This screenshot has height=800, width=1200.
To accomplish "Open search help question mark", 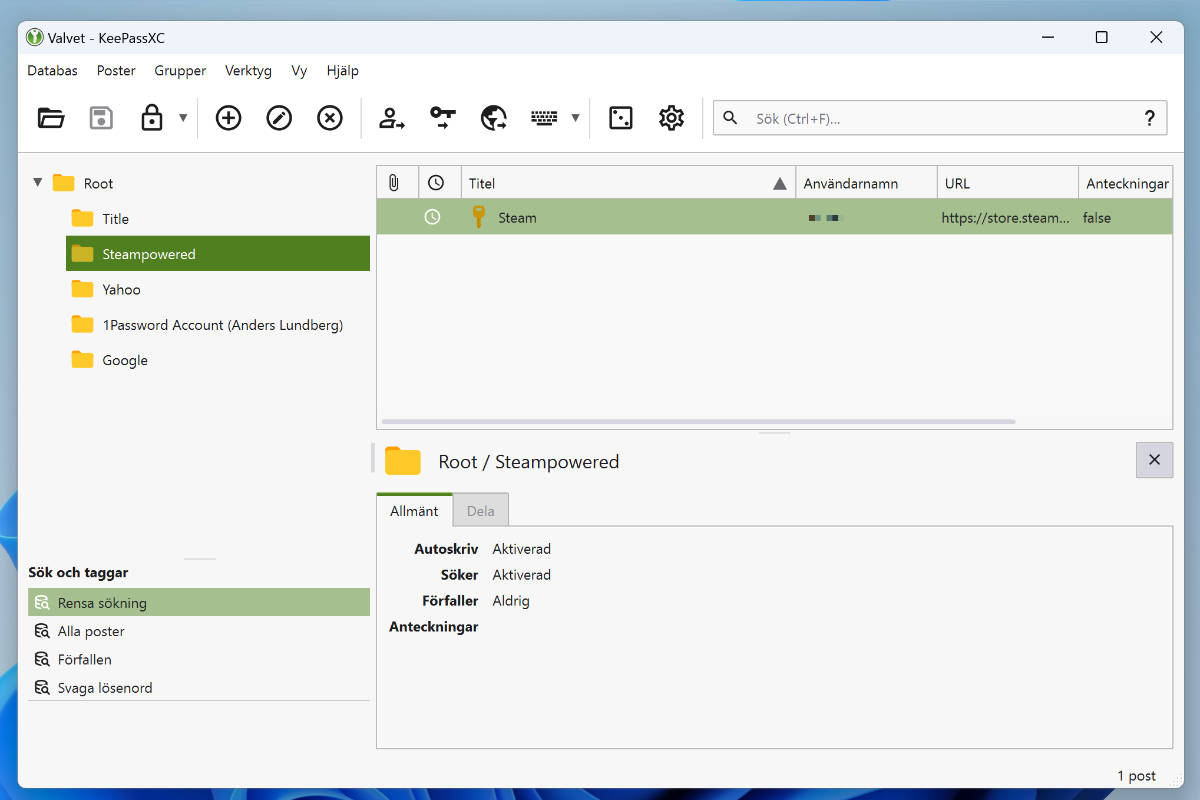I will point(1150,118).
